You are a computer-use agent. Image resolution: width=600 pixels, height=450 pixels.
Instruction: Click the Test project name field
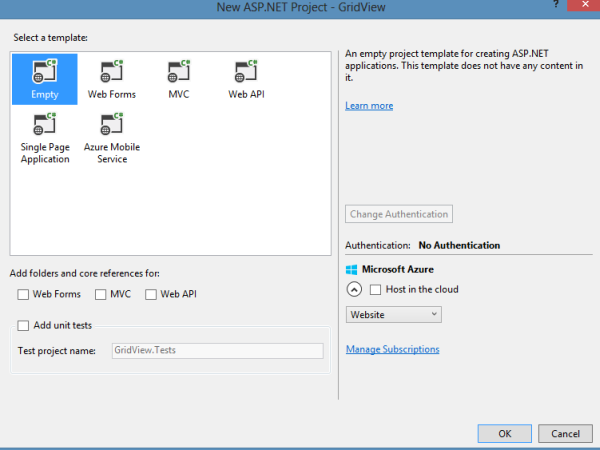pyautogui.click(x=217, y=351)
